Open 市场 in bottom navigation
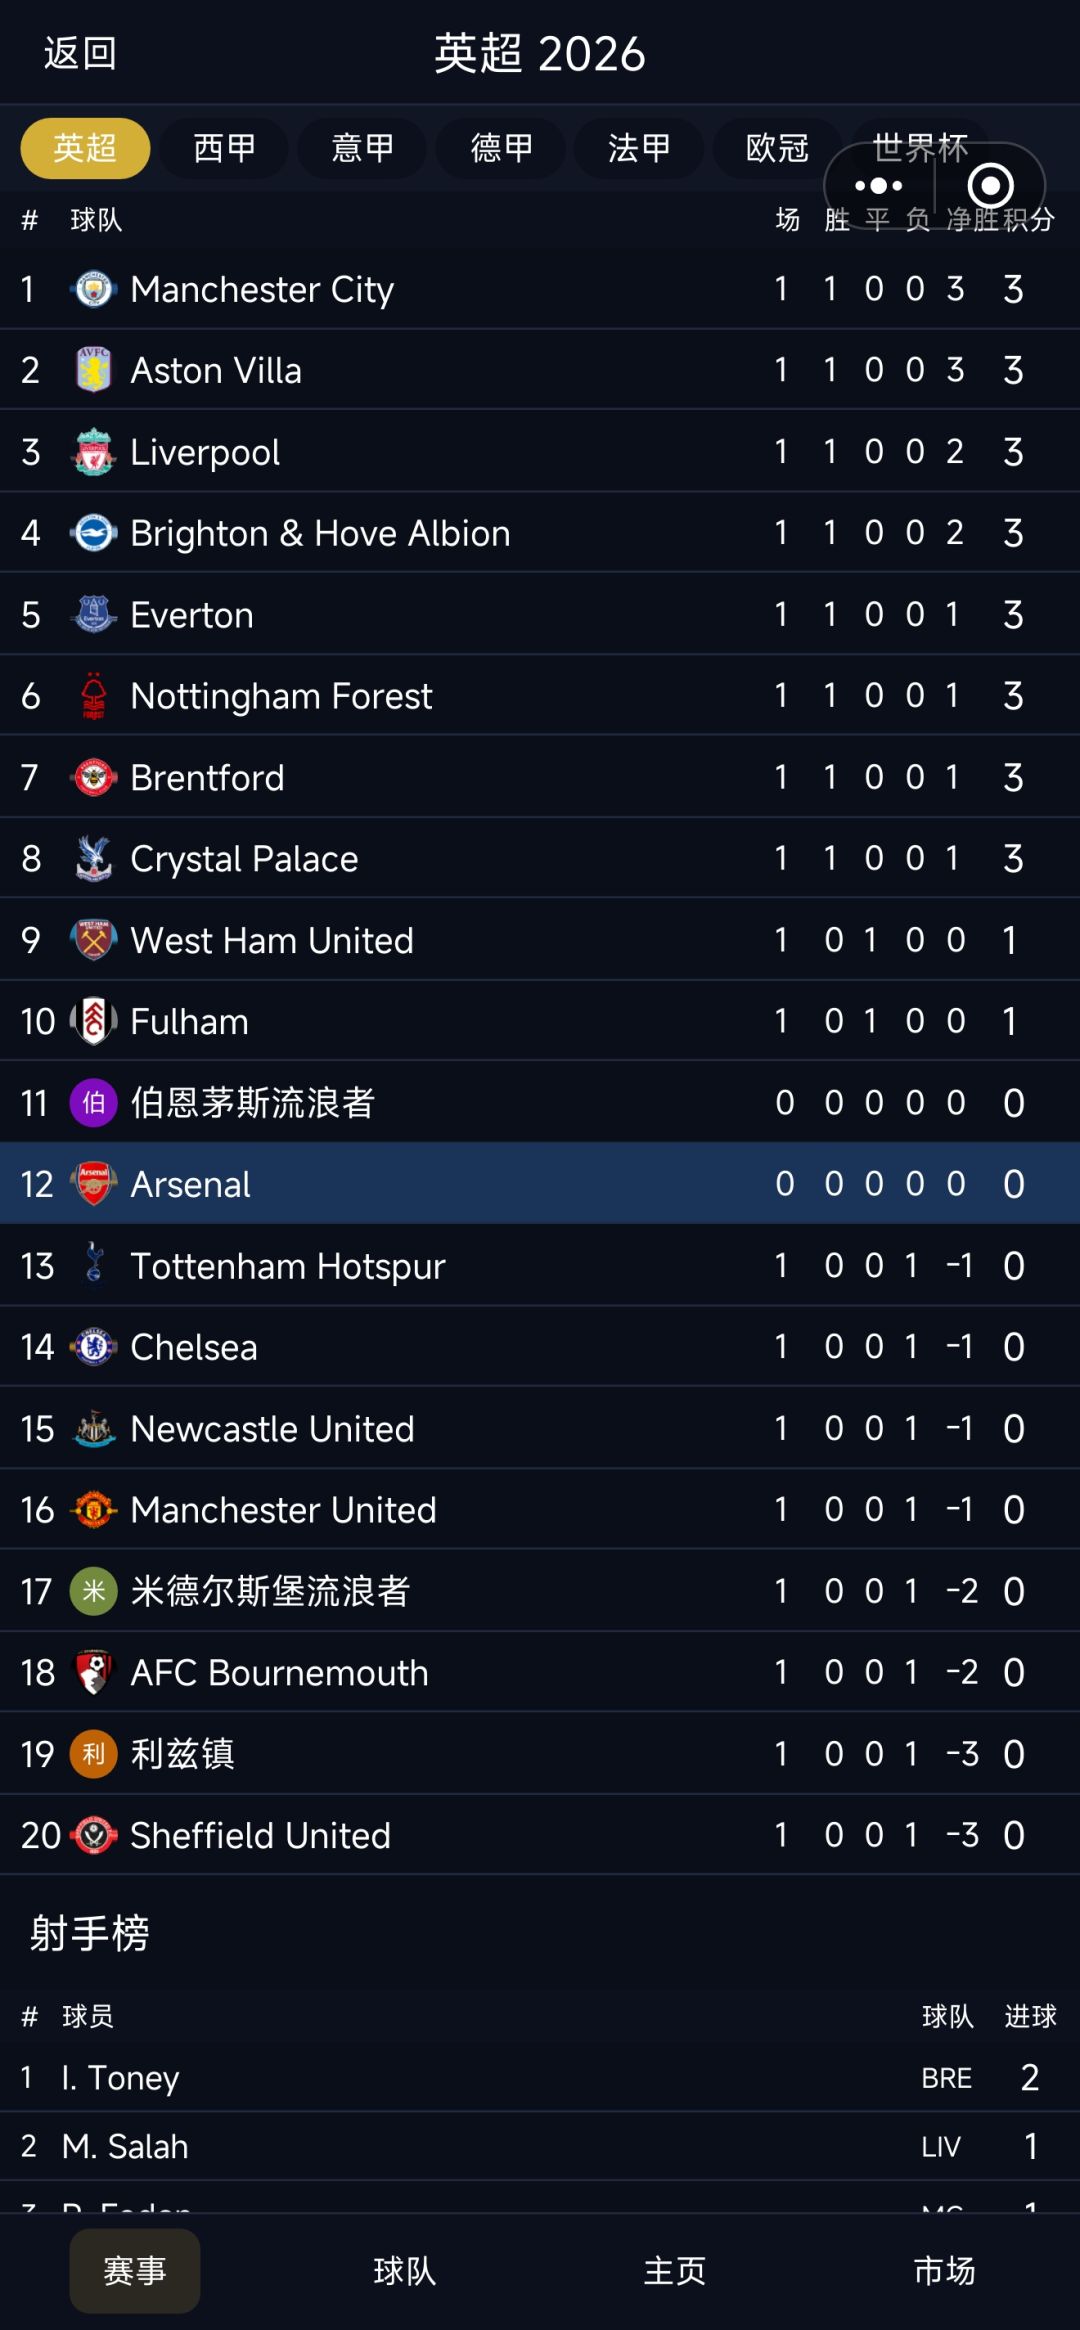This screenshot has height=2330, width=1080. (x=945, y=2271)
